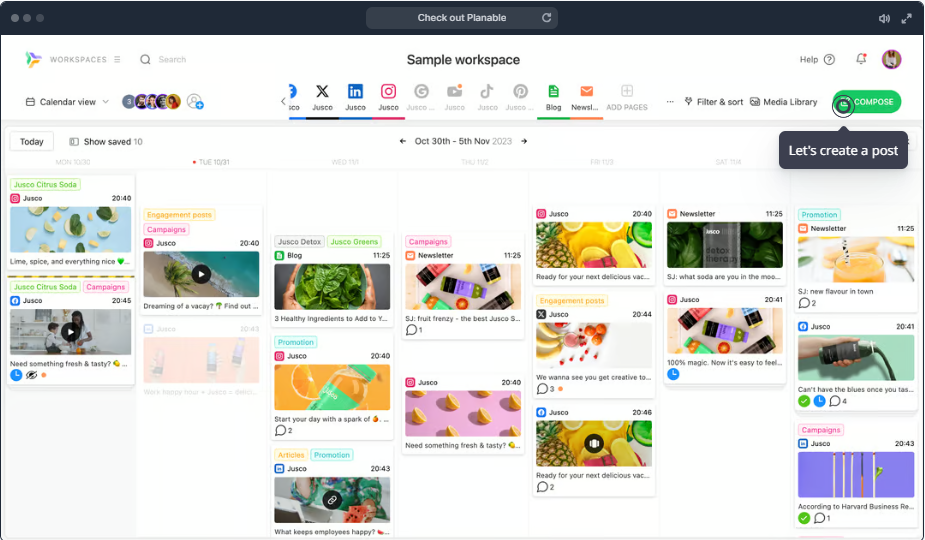
Task: Open the Workspaces hamburger menu
Action: 117,60
